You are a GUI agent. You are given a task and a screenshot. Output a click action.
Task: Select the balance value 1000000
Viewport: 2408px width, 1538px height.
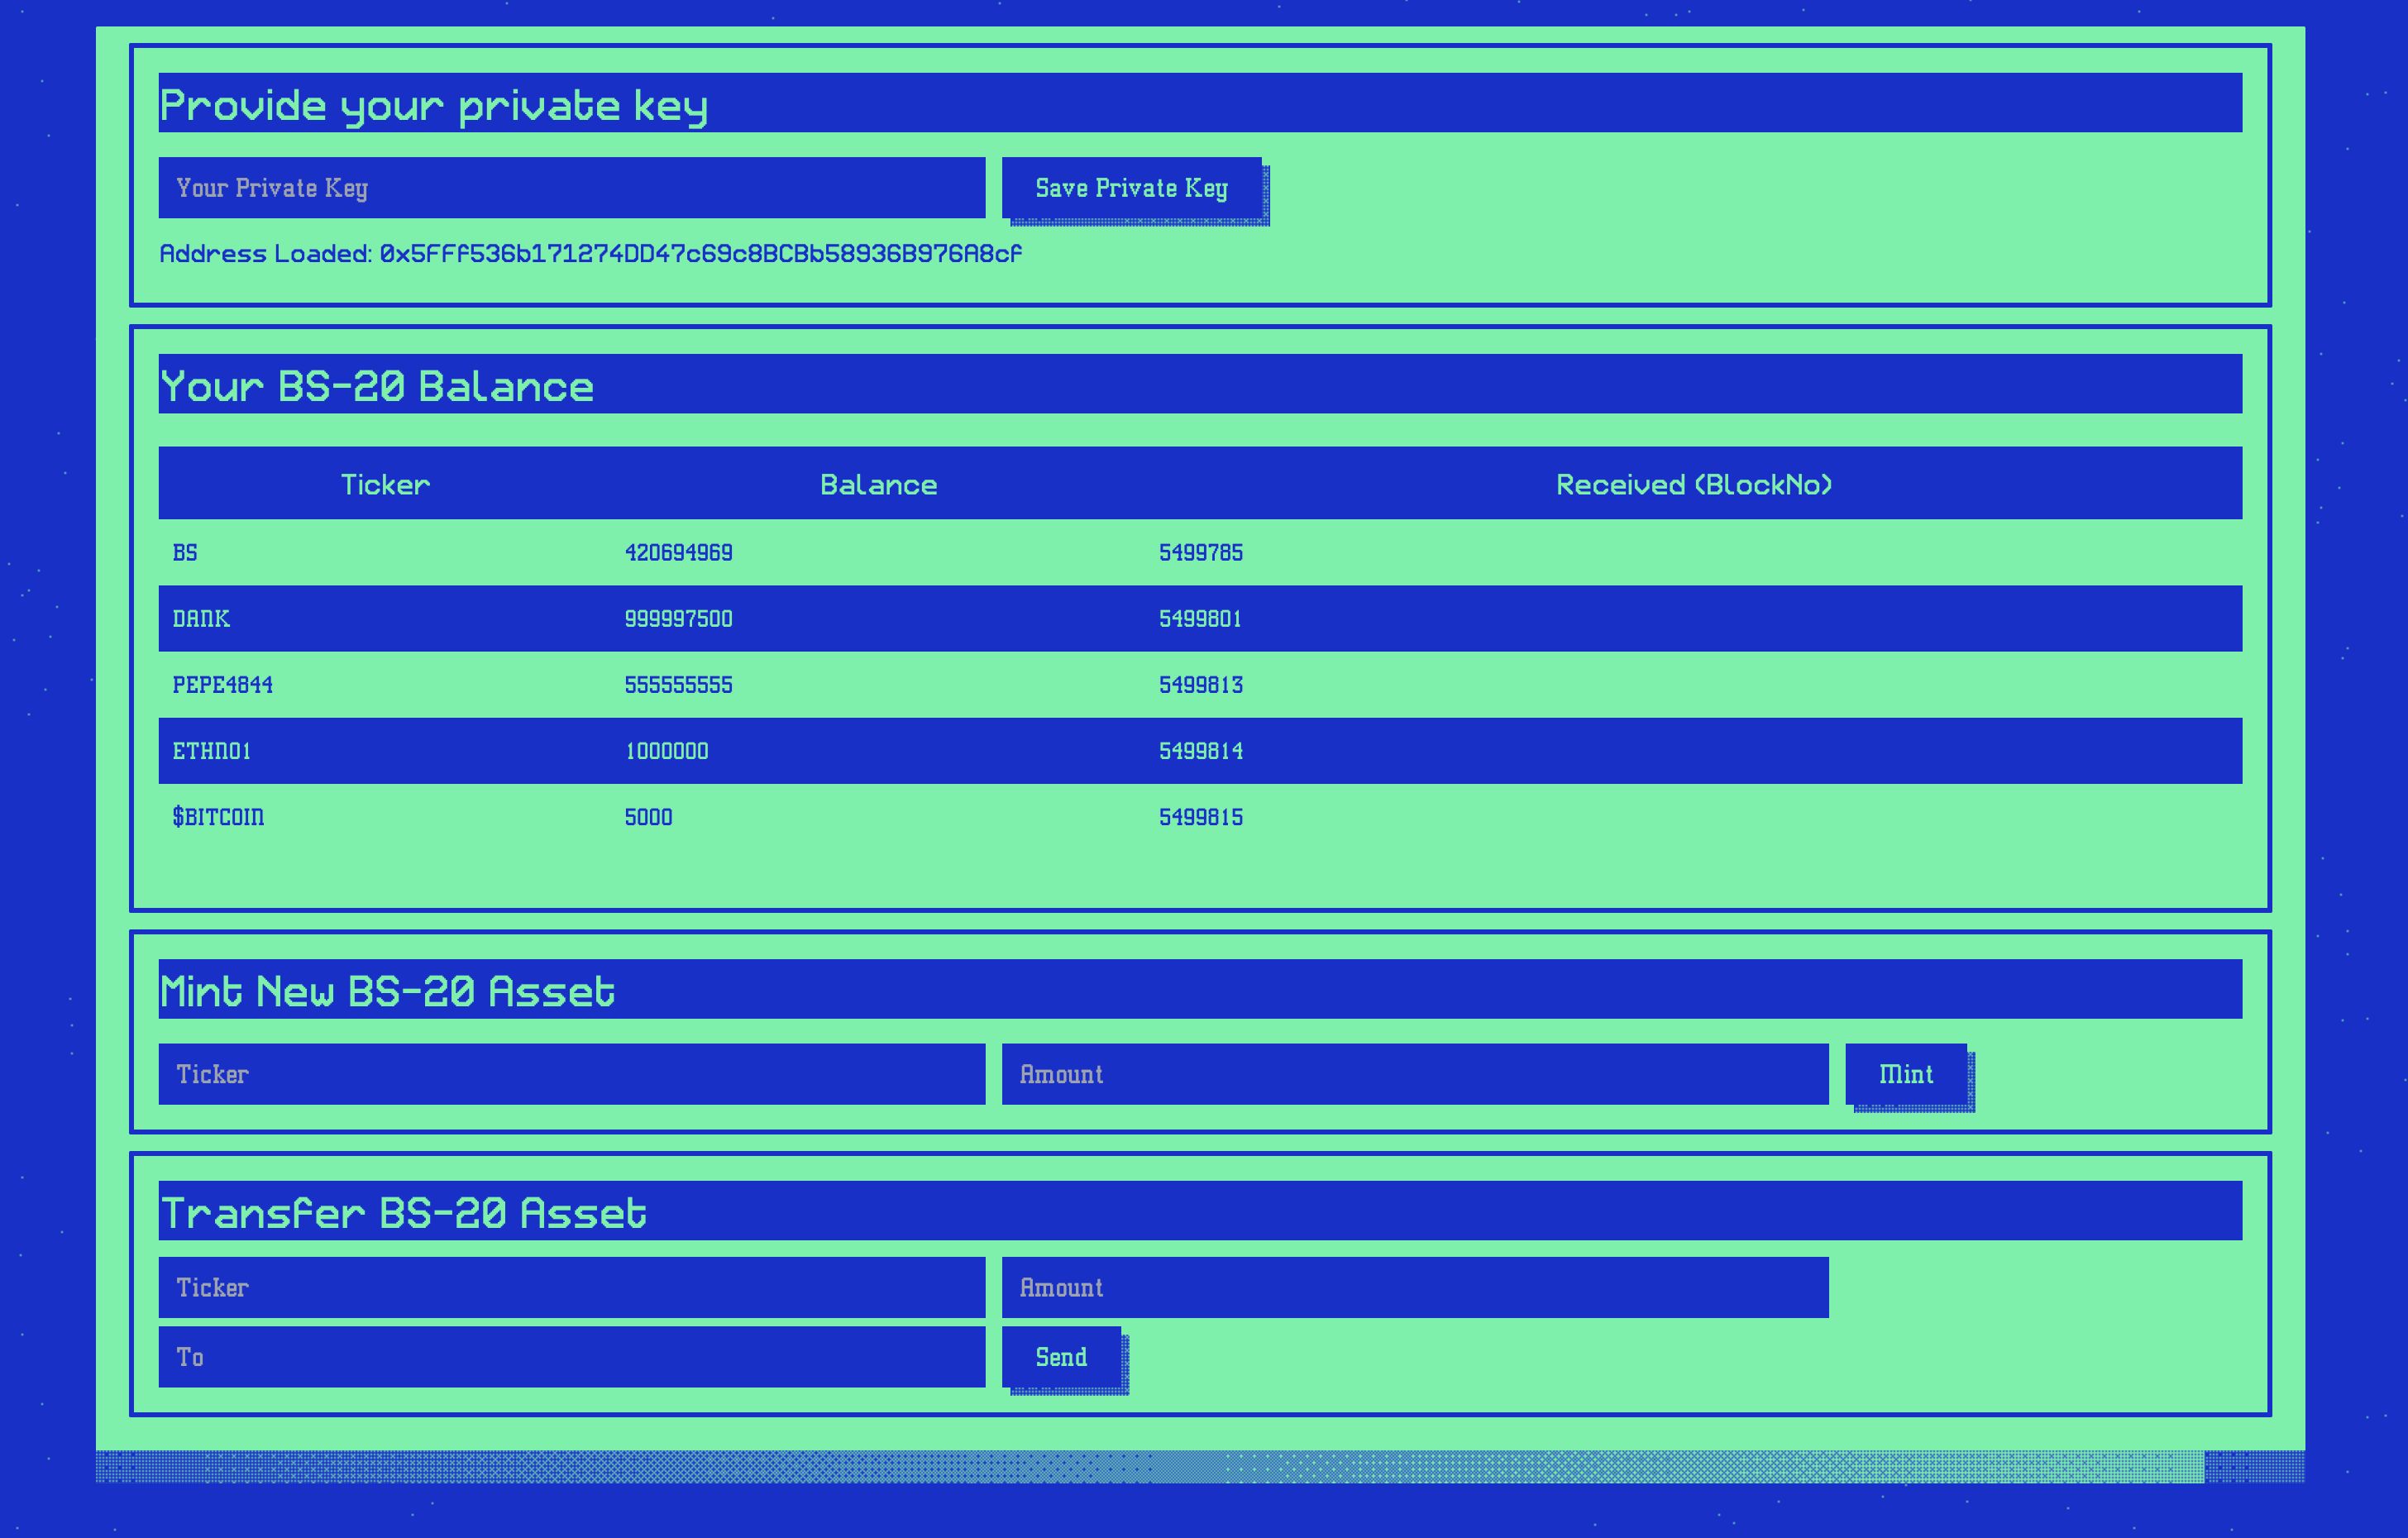[666, 750]
